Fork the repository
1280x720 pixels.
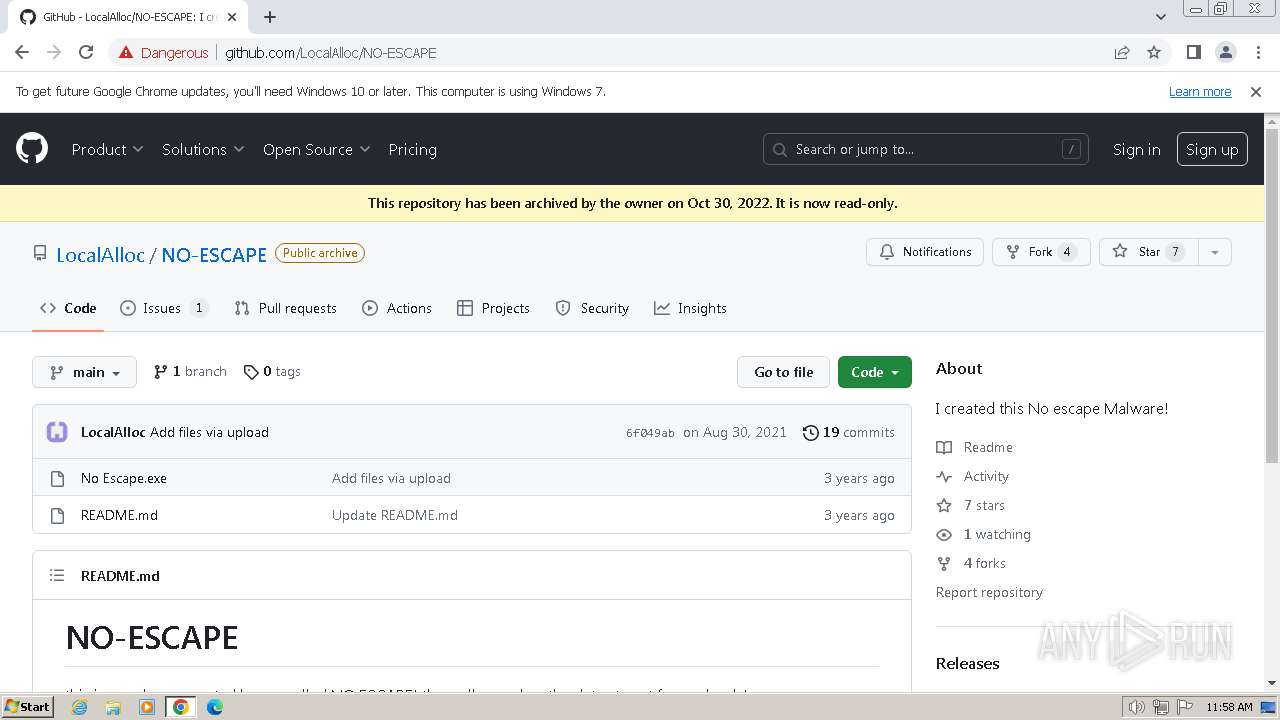[1040, 252]
